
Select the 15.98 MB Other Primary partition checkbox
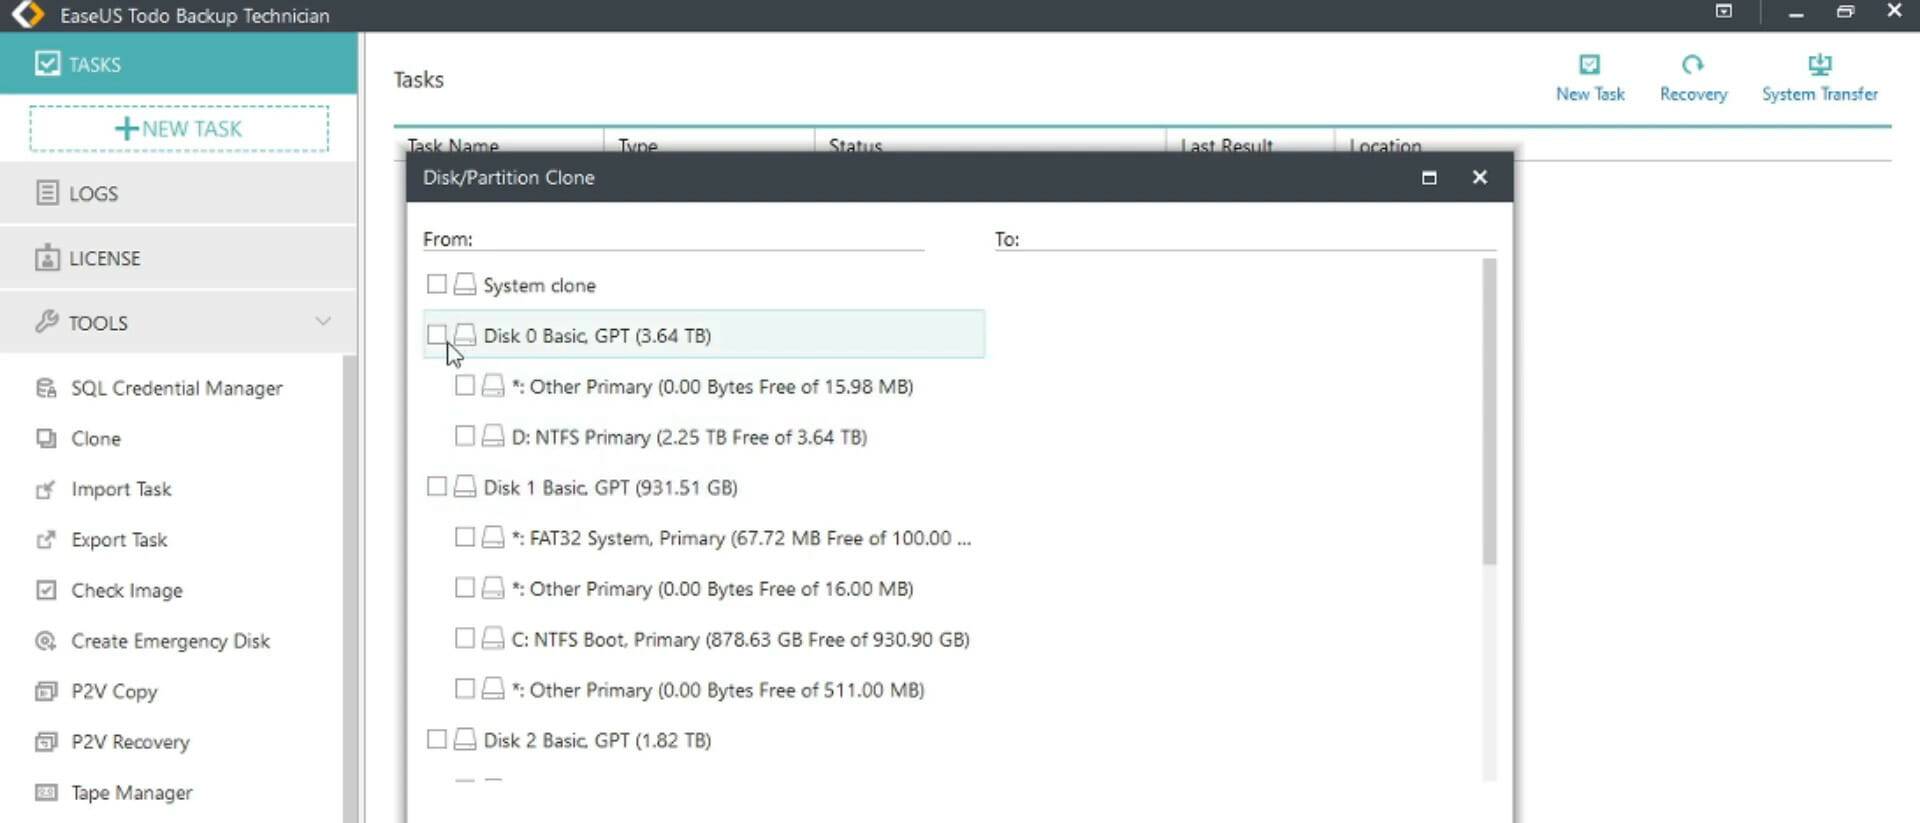click(x=464, y=385)
